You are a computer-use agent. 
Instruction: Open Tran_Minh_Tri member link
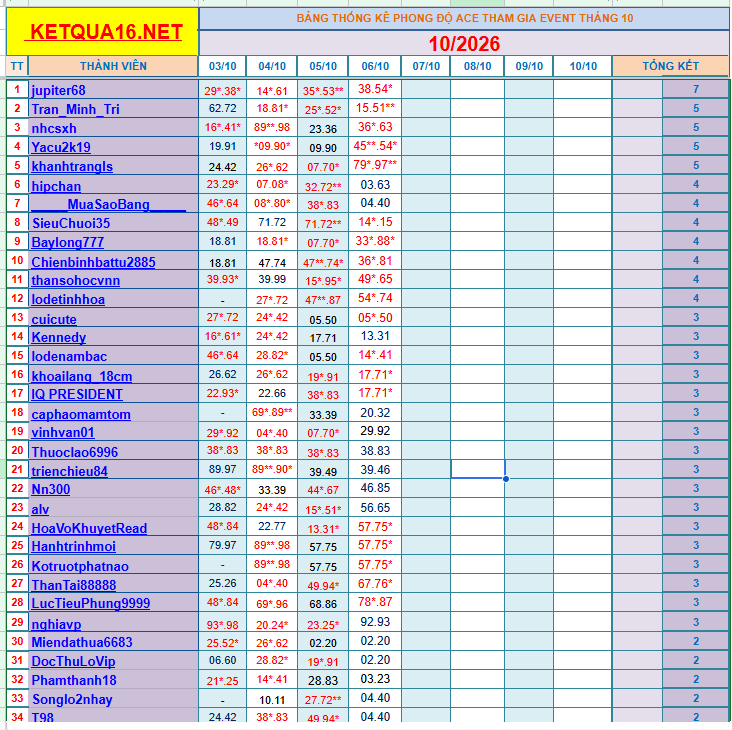(x=75, y=109)
